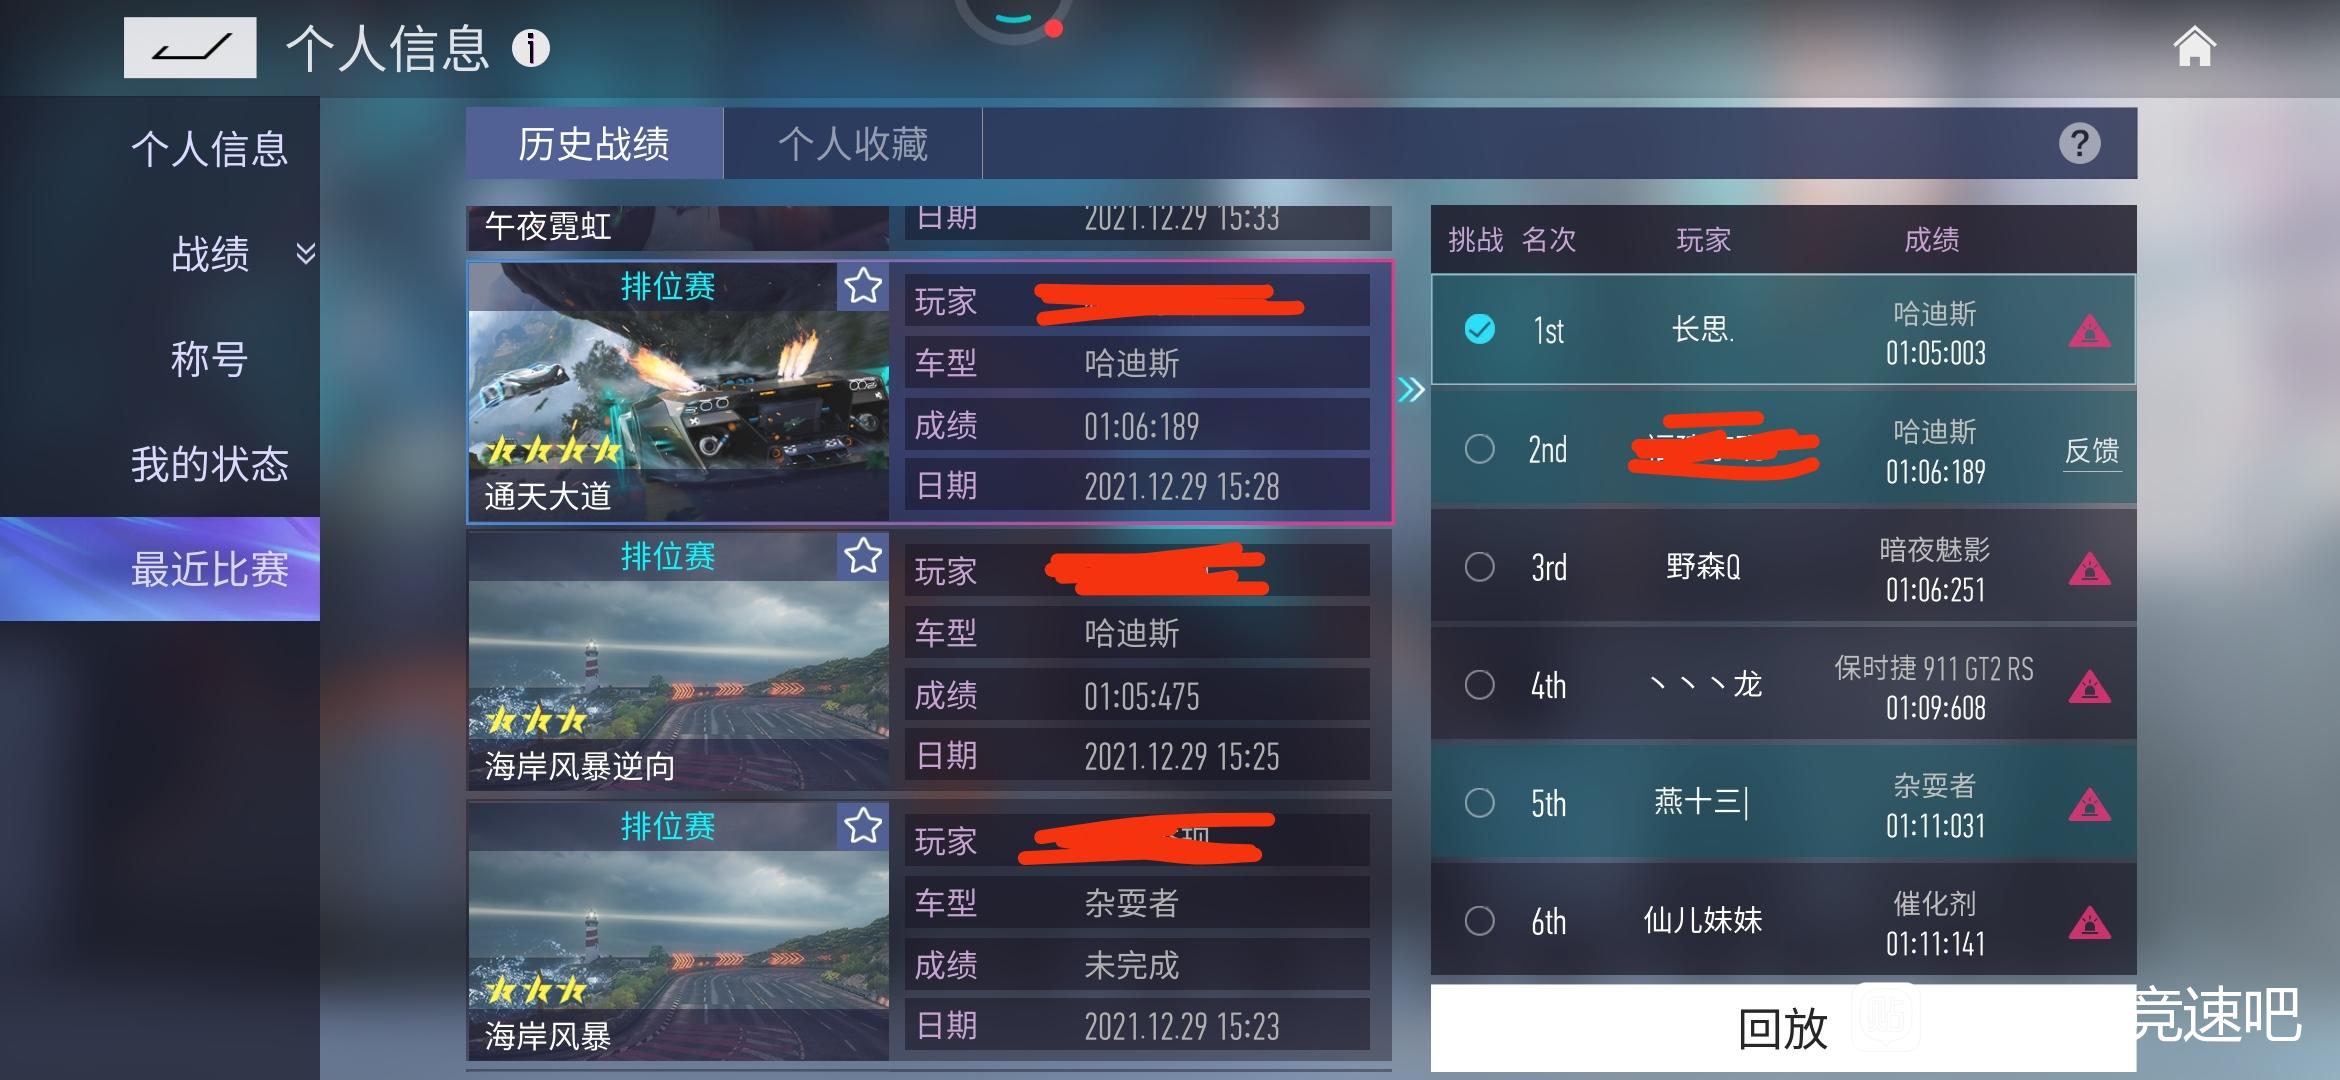Screen dimensions: 2340x1080
Task: Open the info icon beside 个人信息
Action: click(x=531, y=48)
